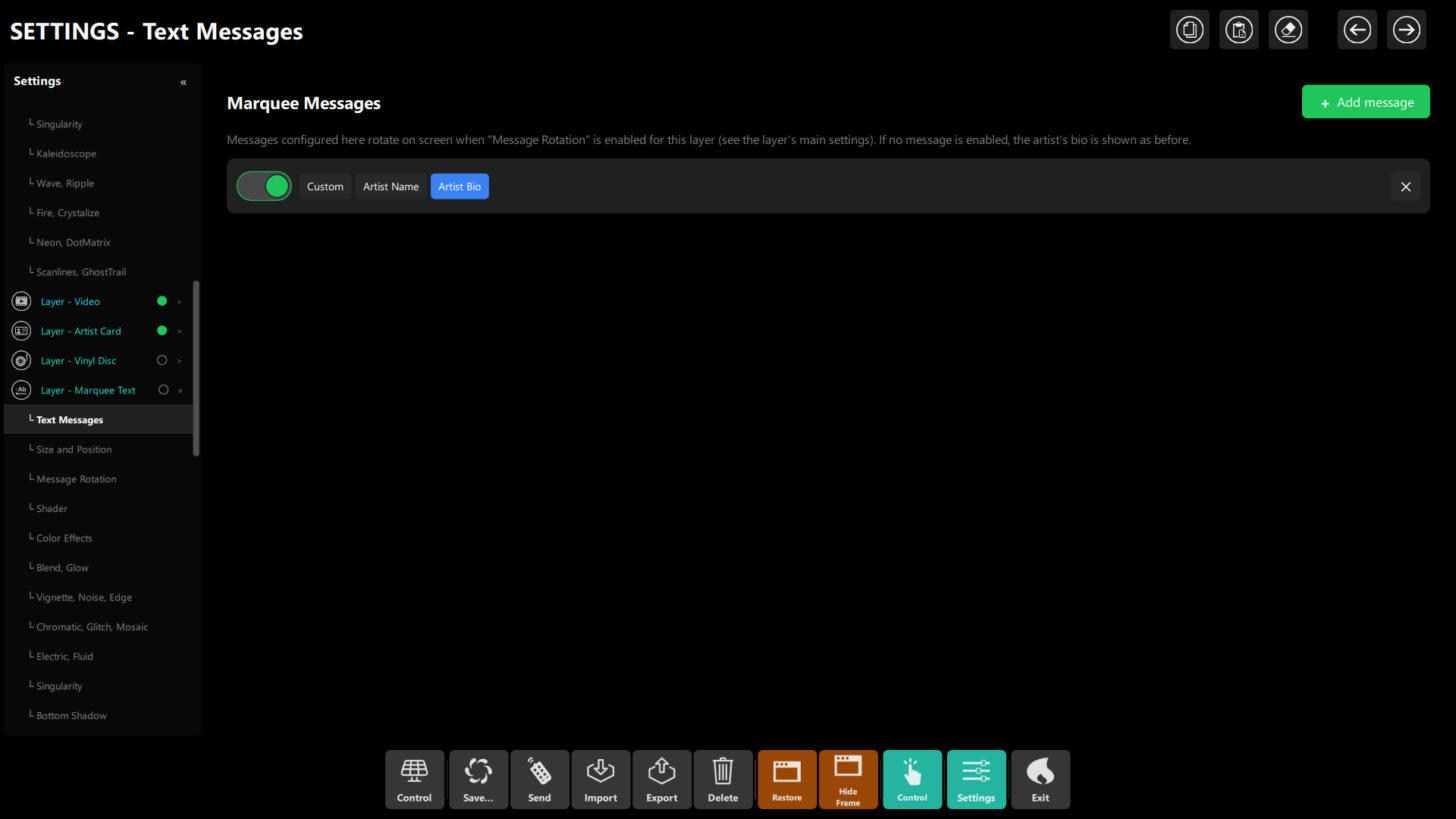The height and width of the screenshot is (819, 1456).
Task: Enable Layer - Marquee Text status circle
Action: pyautogui.click(x=163, y=390)
